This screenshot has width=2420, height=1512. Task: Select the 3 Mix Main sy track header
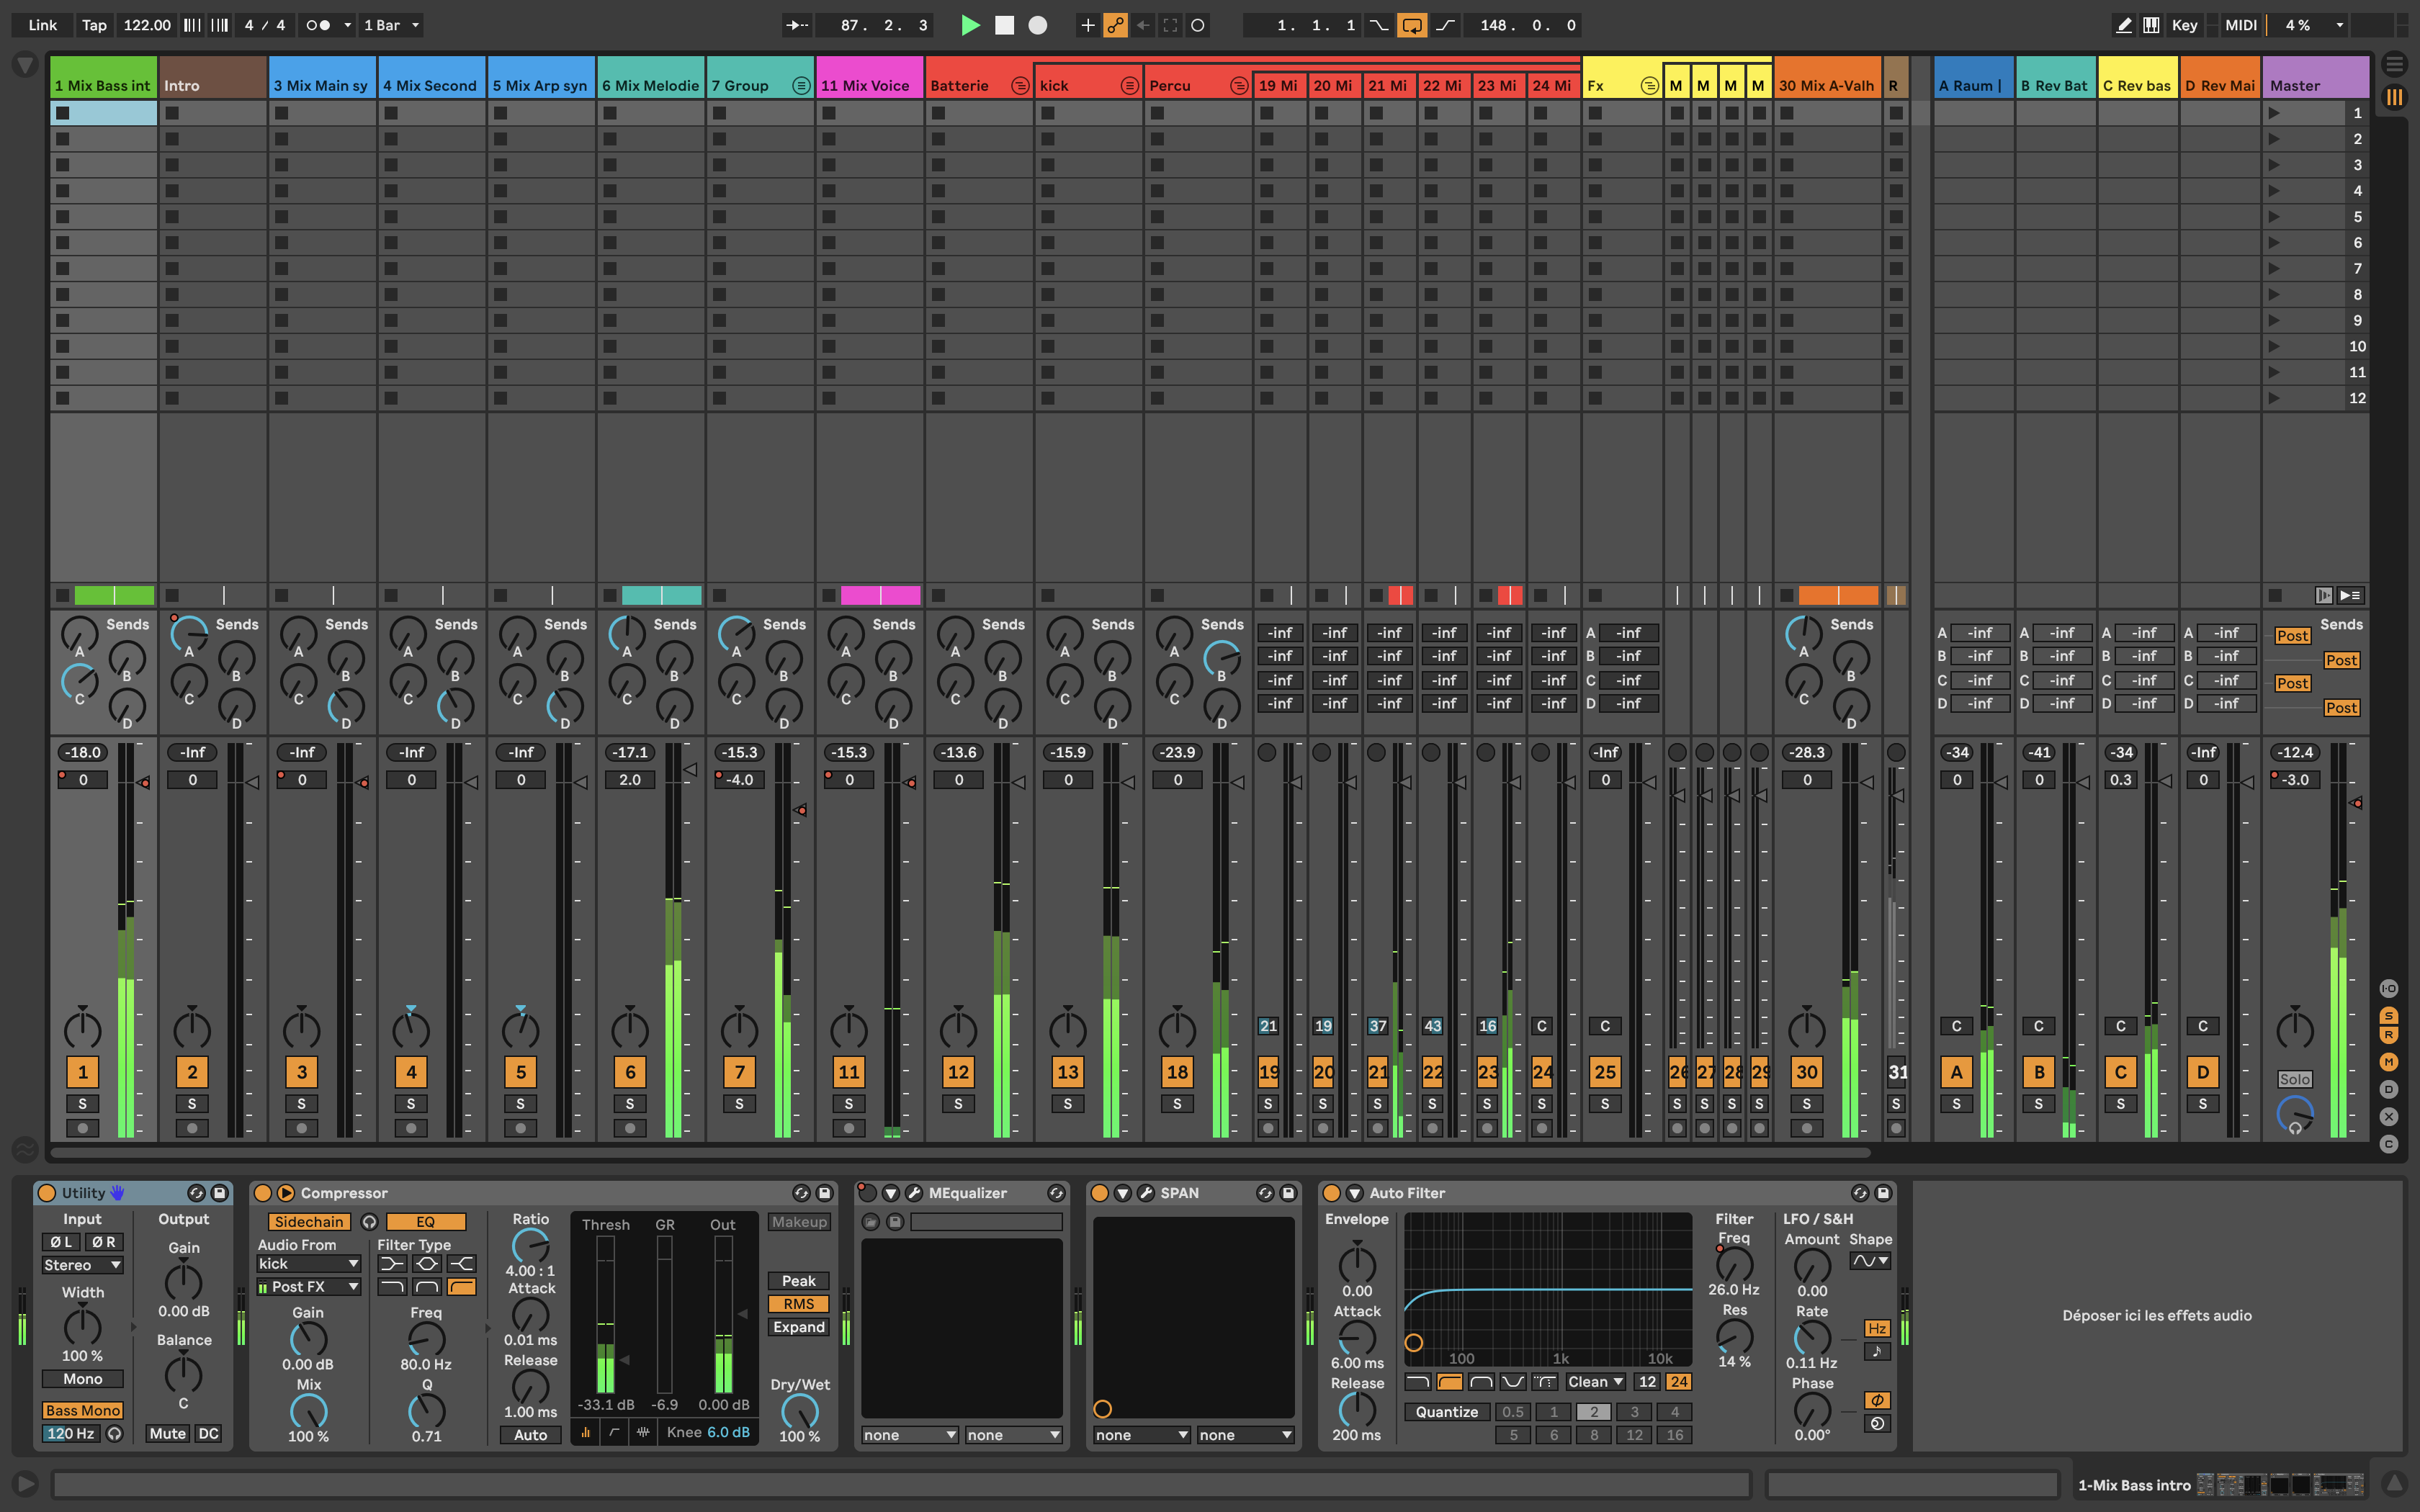(321, 85)
